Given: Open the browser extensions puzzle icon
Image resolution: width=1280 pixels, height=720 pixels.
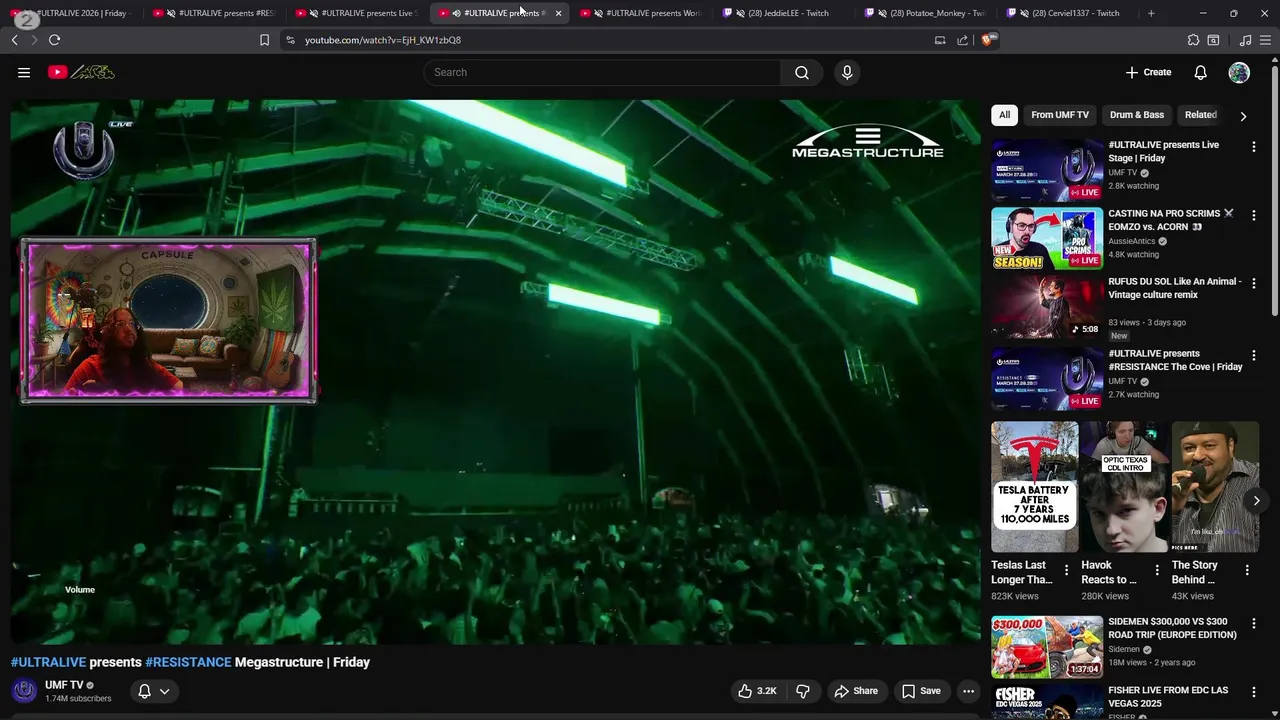Looking at the screenshot, I should pos(1193,40).
